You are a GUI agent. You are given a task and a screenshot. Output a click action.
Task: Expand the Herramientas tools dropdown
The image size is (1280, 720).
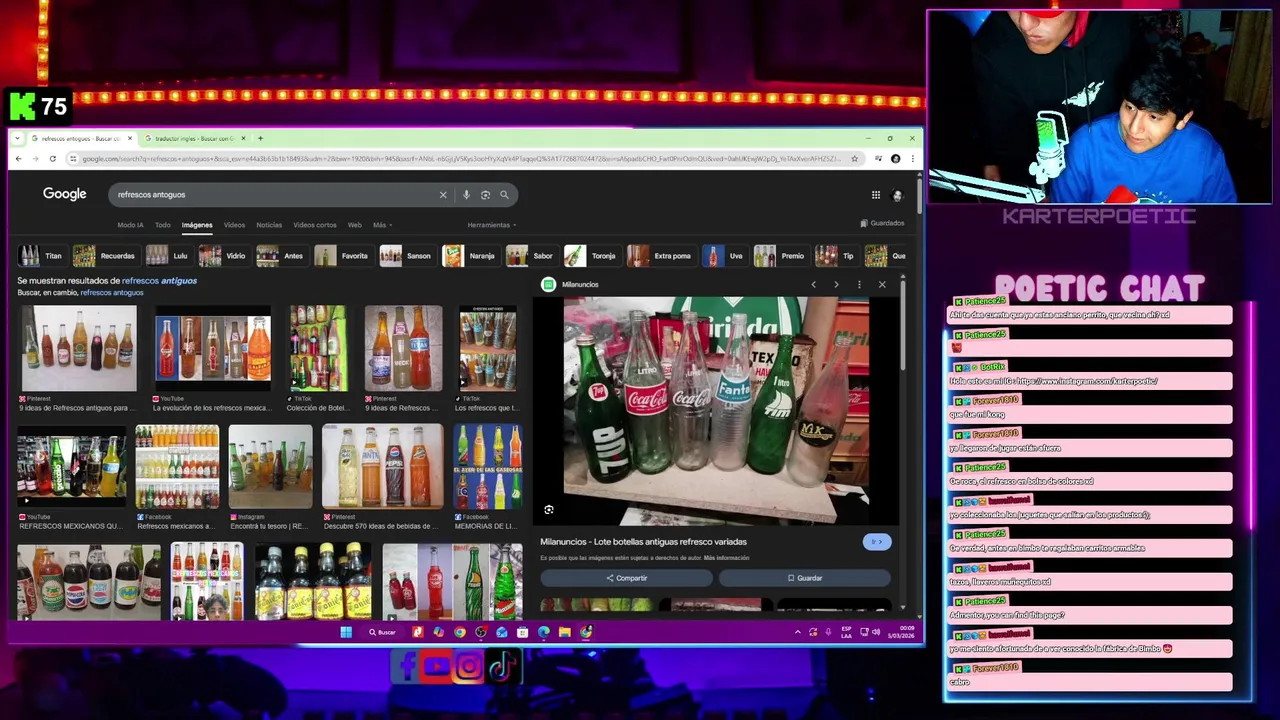tap(491, 225)
